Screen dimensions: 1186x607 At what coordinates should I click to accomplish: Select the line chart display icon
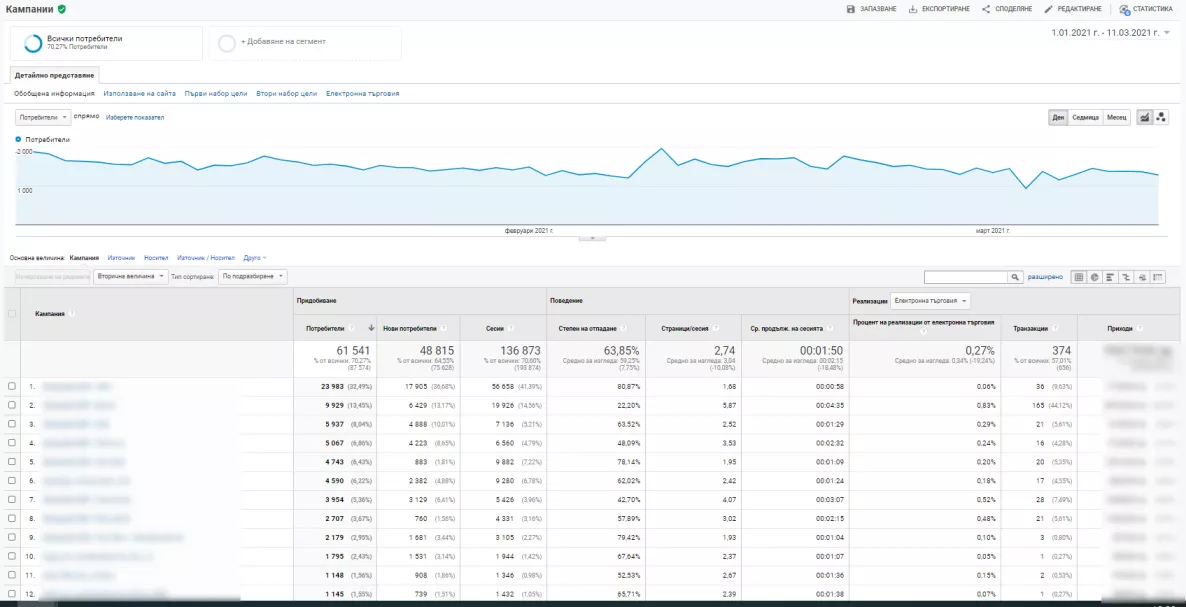click(1144, 117)
